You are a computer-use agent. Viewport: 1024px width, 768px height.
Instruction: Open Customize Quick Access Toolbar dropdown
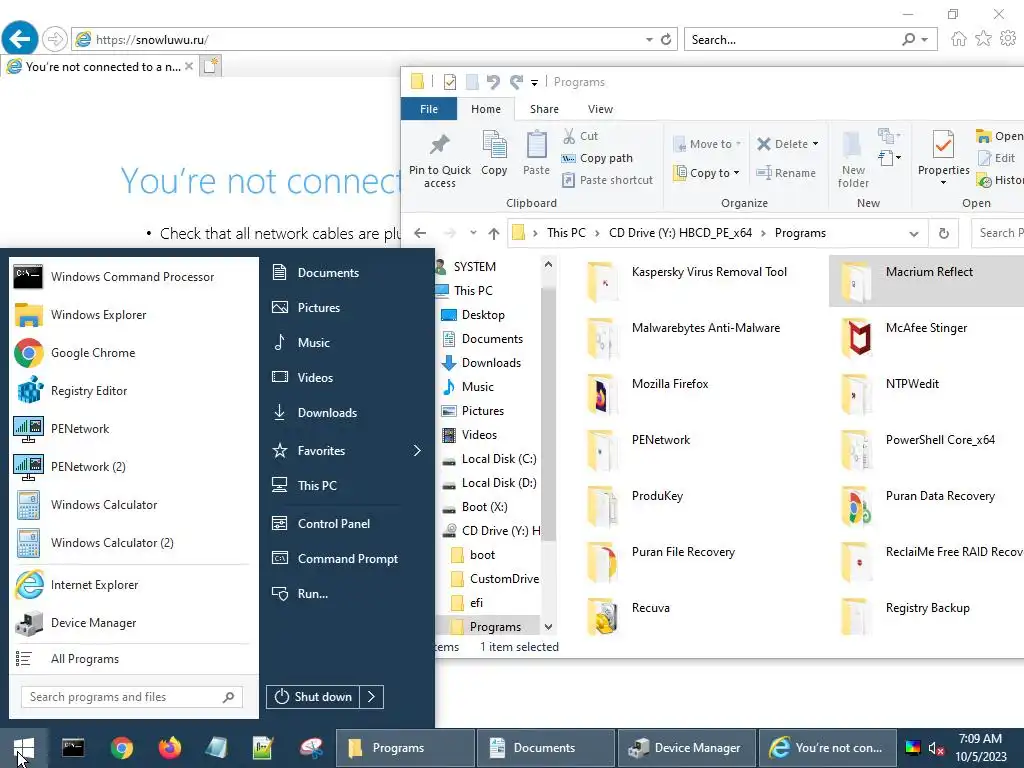pyautogui.click(x=534, y=82)
